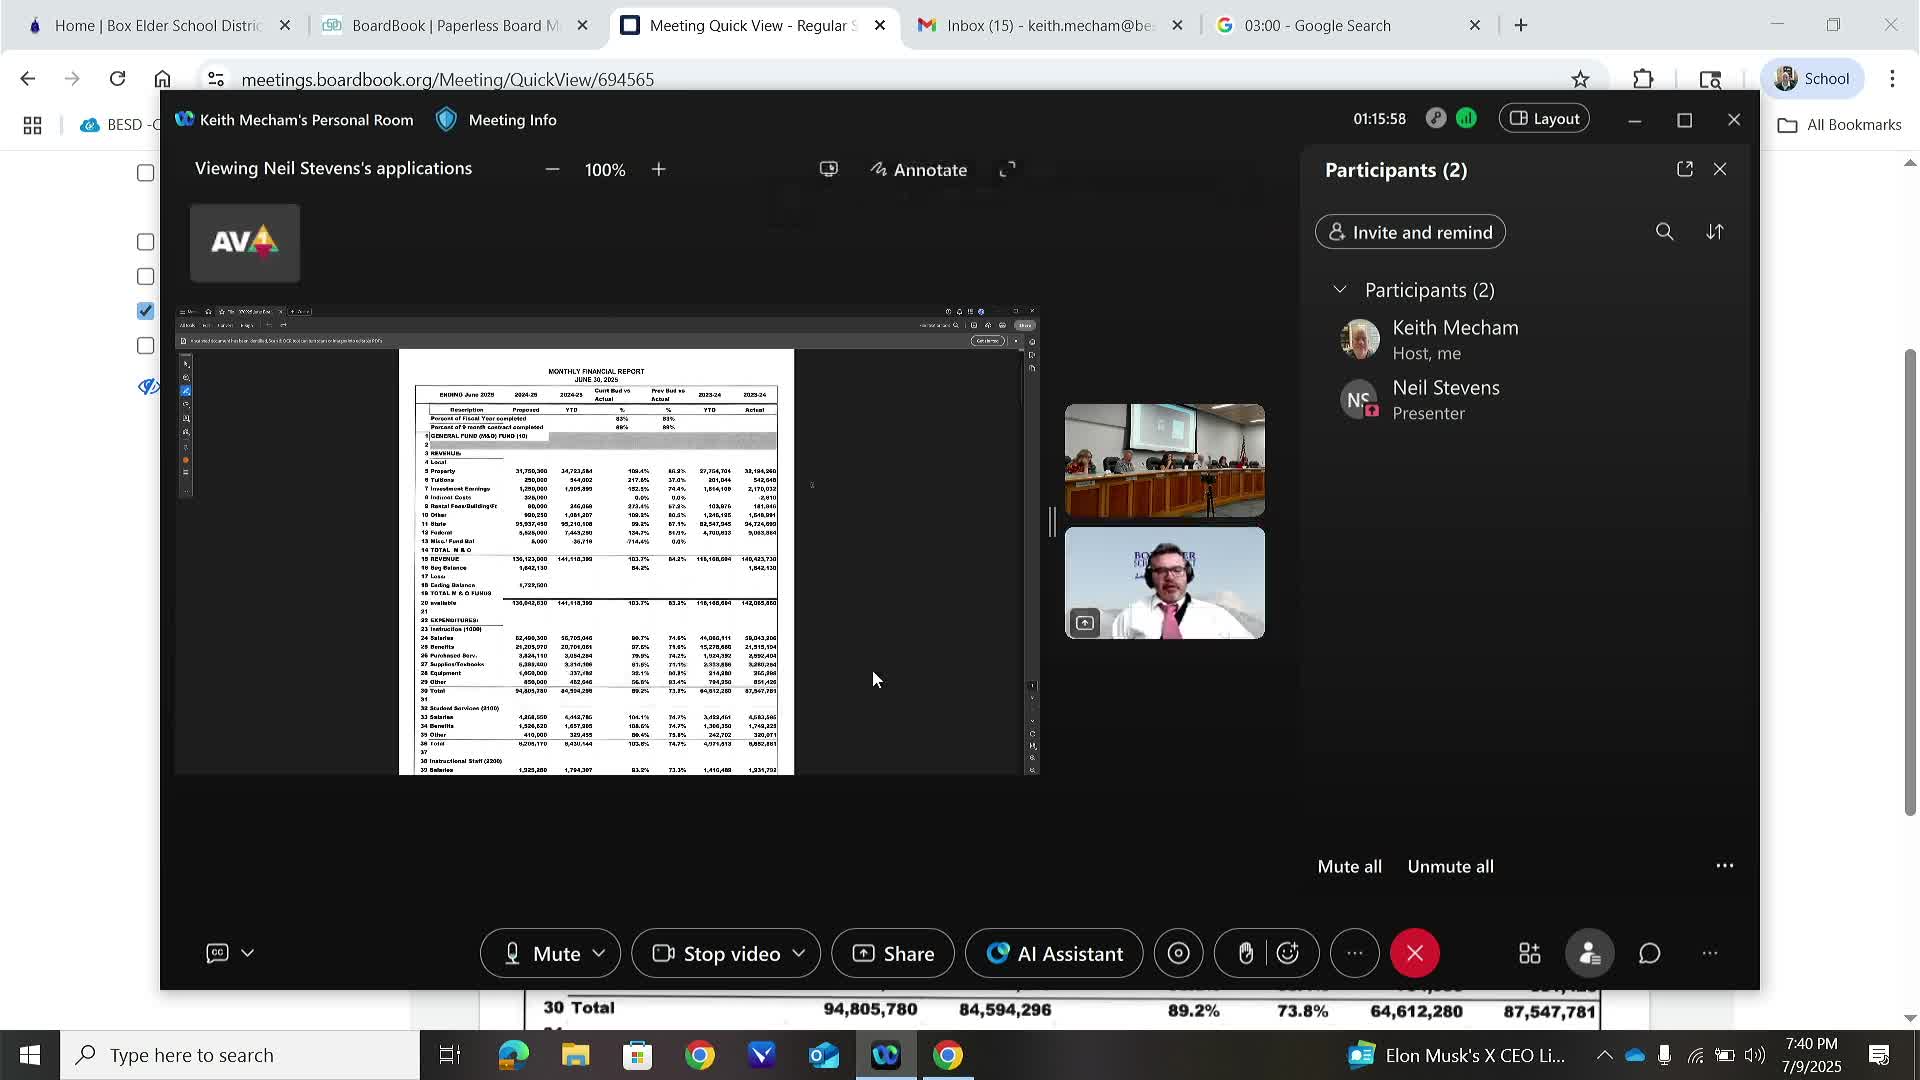The image size is (1920, 1080).
Task: Open the Mute audio options arrow
Action: (599, 953)
